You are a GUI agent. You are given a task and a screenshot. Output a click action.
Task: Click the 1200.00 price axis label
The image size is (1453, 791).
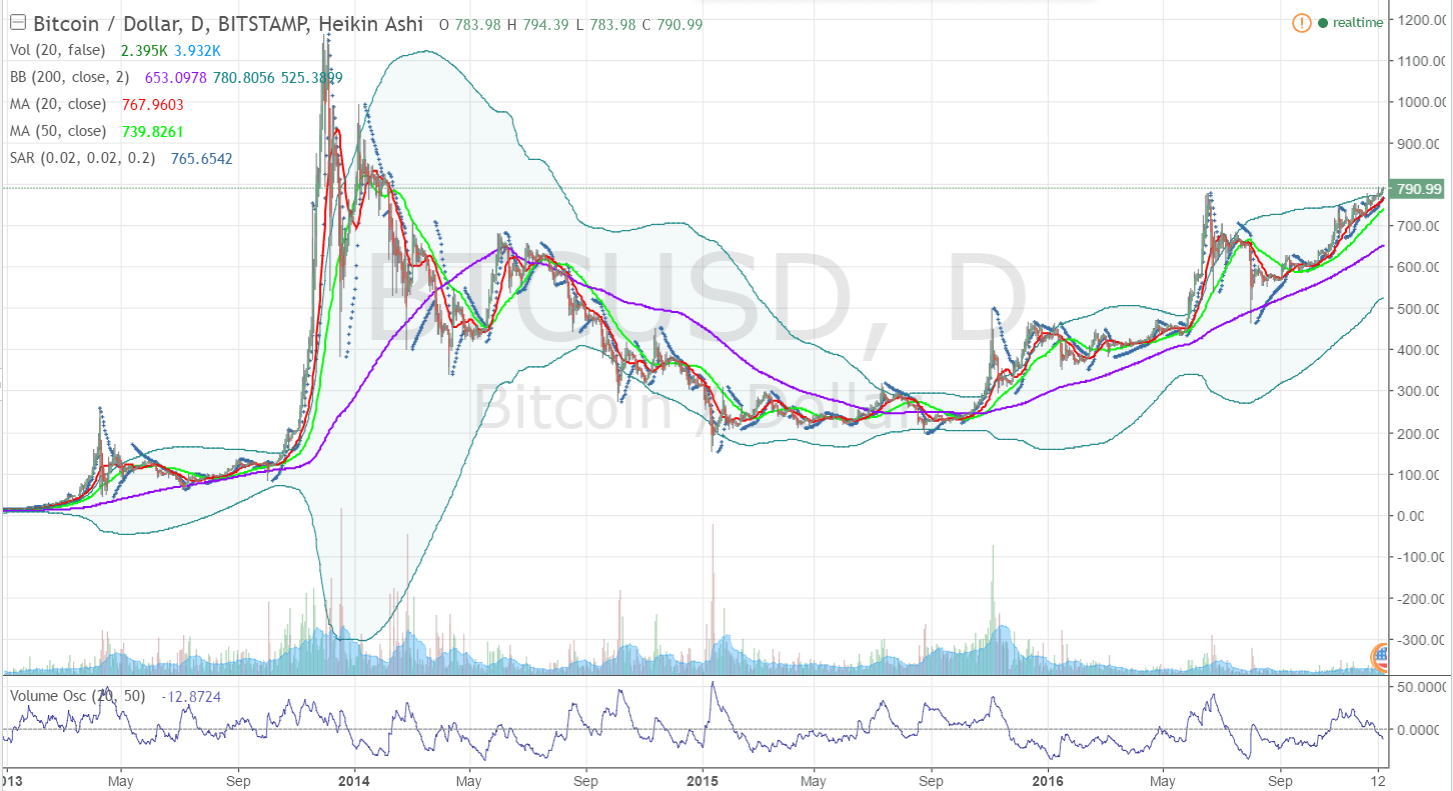point(1421,20)
